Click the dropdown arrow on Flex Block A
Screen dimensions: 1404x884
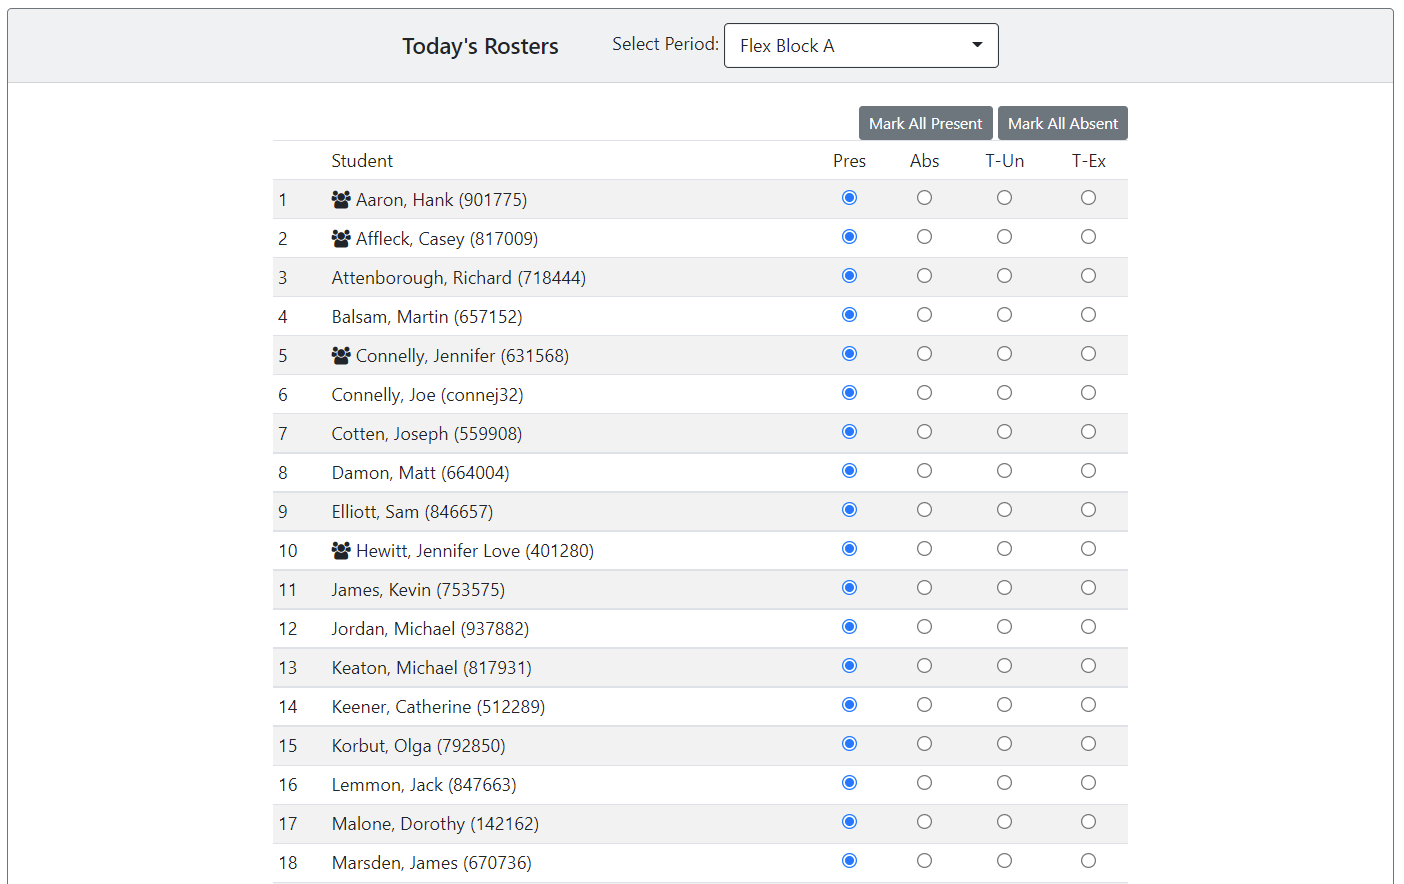(x=977, y=45)
